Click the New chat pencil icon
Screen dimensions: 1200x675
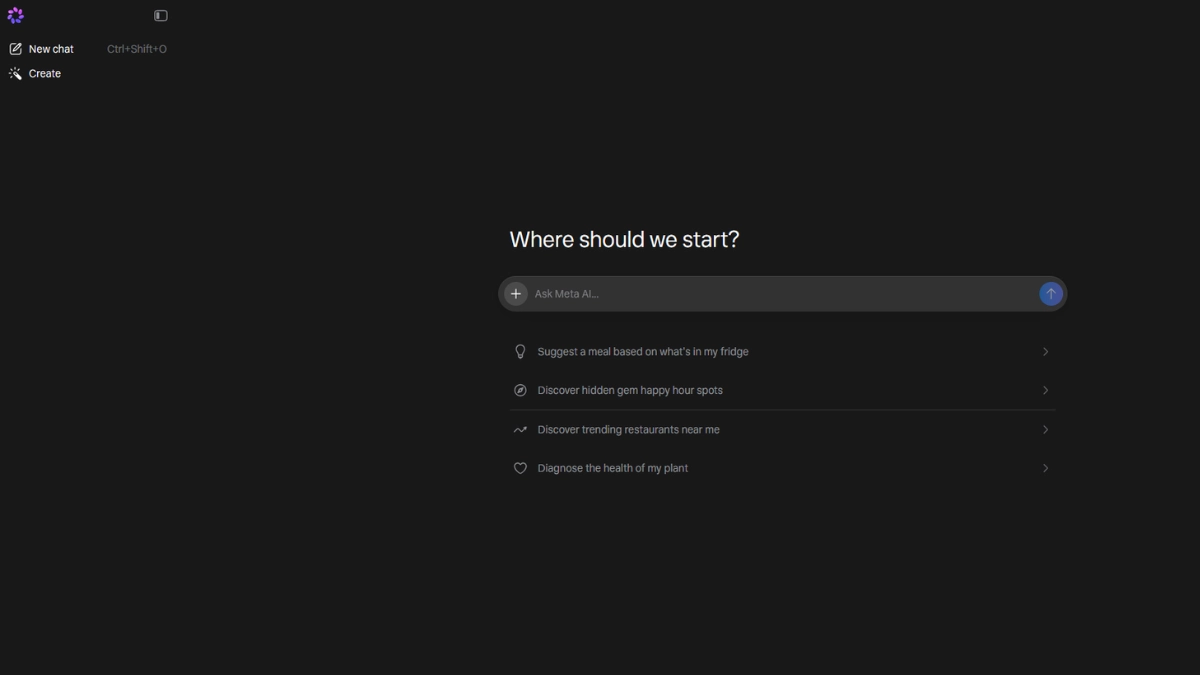click(15, 49)
